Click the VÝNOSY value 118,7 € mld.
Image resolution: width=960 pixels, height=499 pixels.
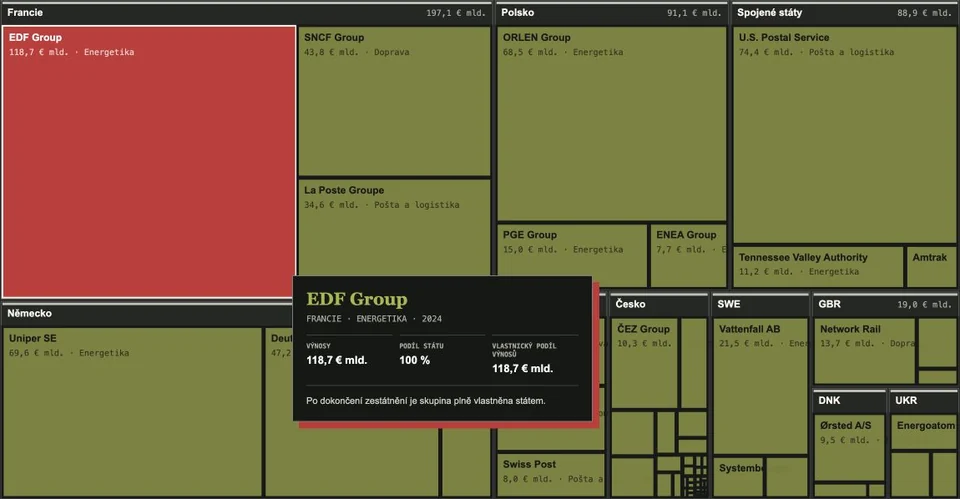click(x=337, y=360)
